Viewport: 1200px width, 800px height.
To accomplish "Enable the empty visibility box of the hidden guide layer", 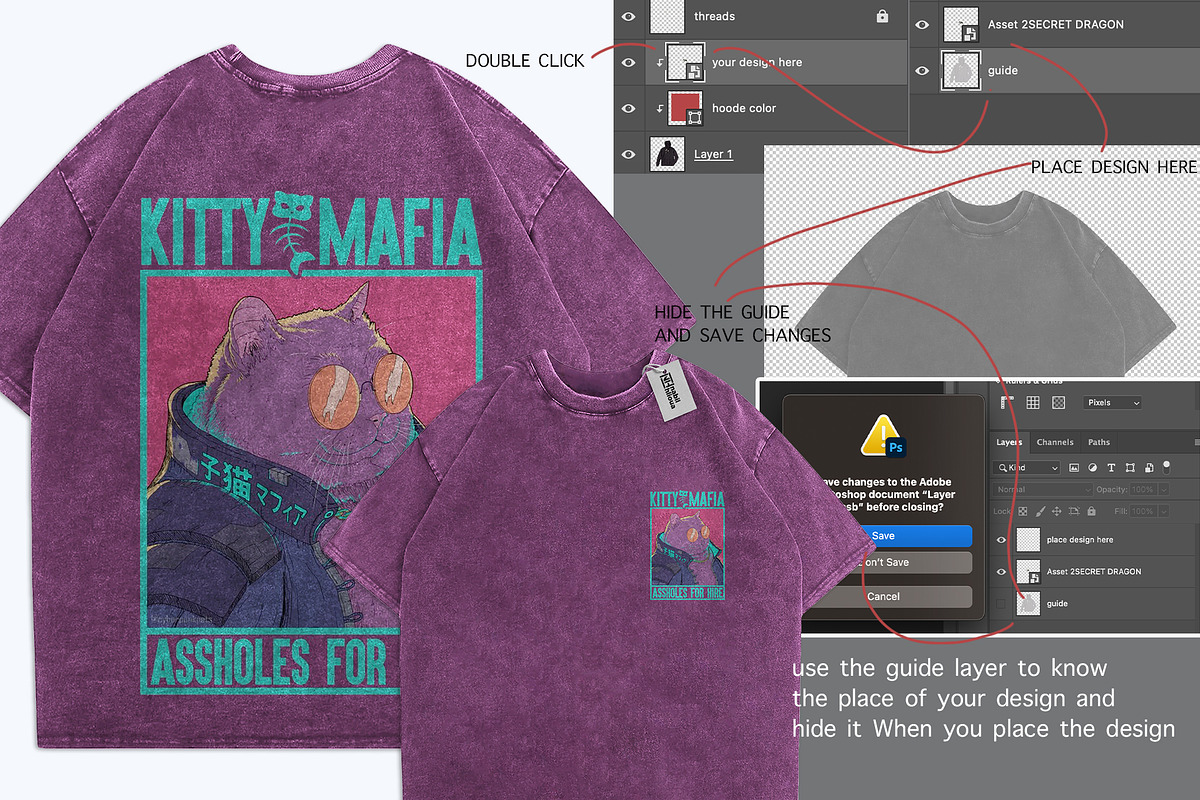I will tap(1001, 603).
